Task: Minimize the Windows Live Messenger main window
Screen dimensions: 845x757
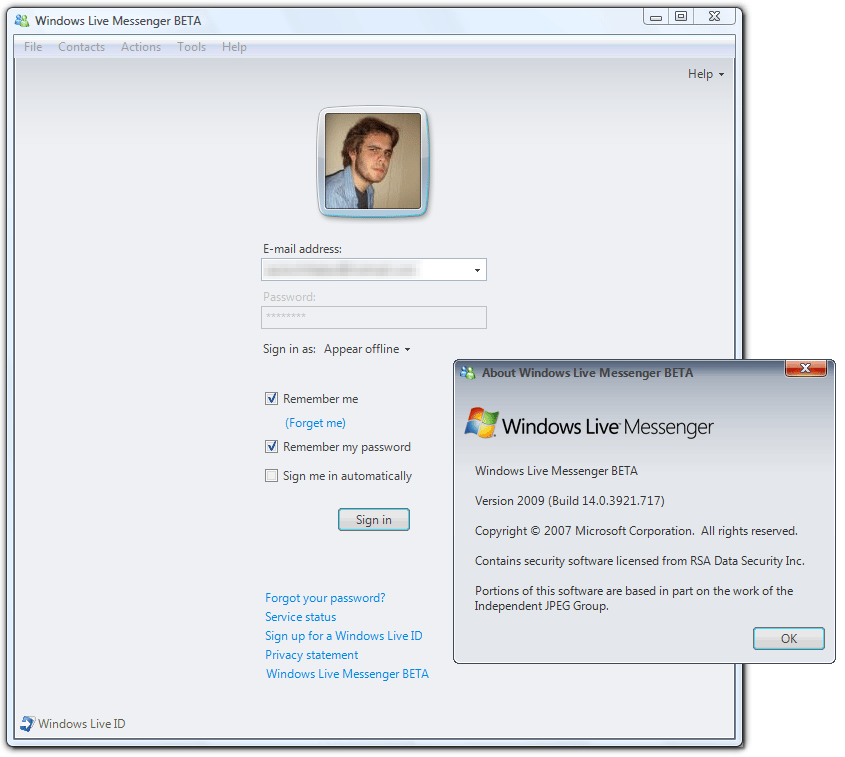Action: 655,17
